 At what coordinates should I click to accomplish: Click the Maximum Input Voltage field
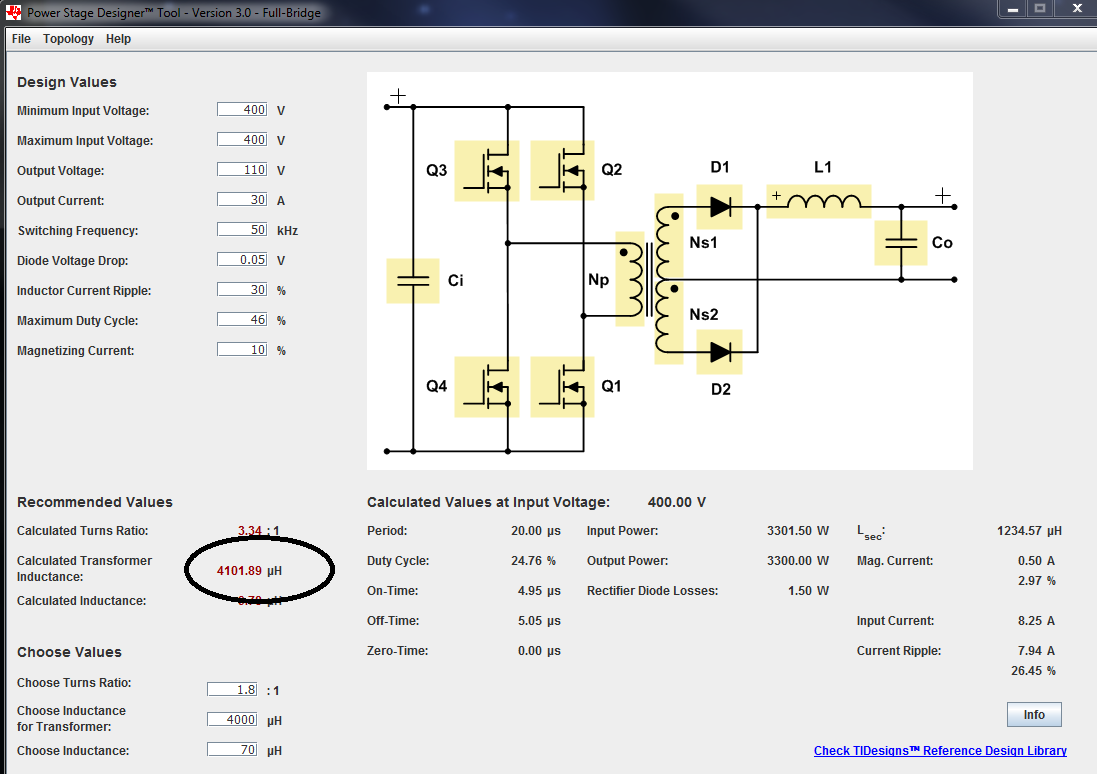(x=242, y=140)
